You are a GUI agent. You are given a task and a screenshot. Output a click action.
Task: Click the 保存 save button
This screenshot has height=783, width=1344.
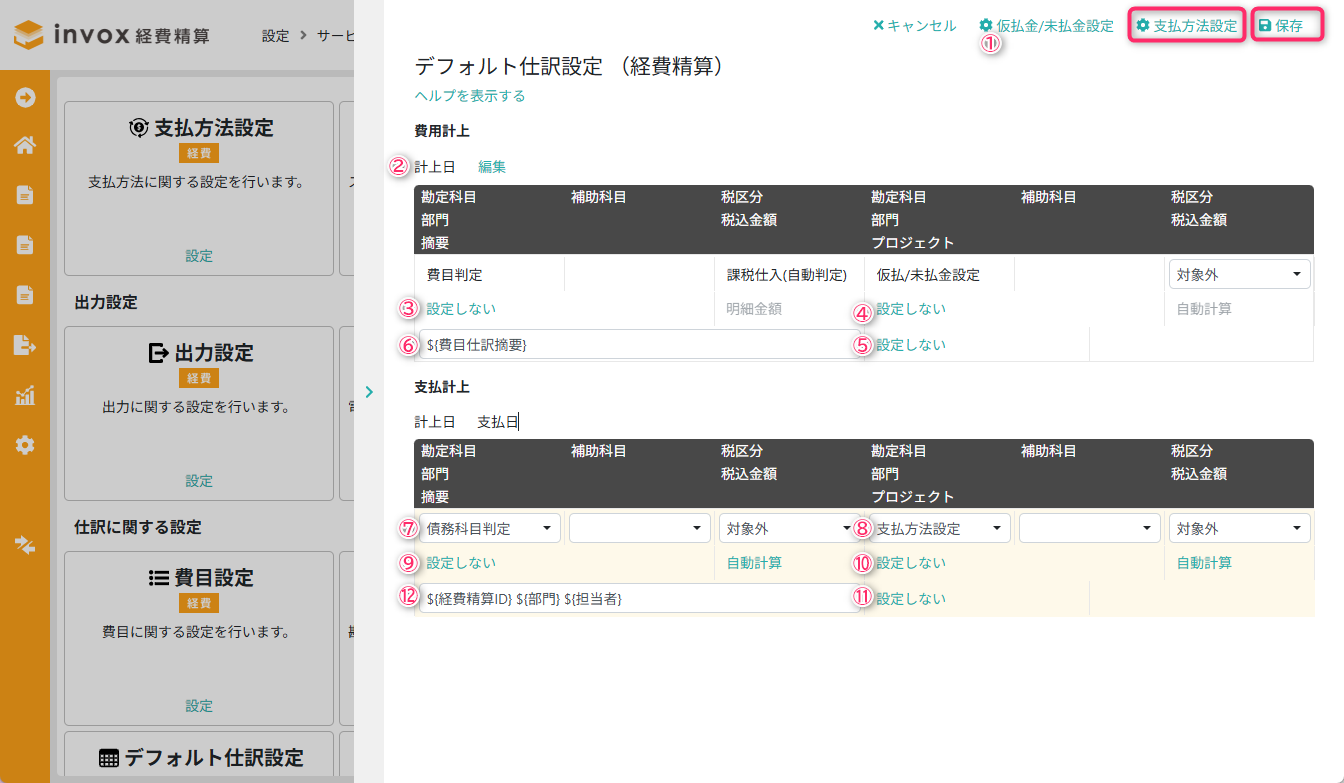pos(1286,26)
